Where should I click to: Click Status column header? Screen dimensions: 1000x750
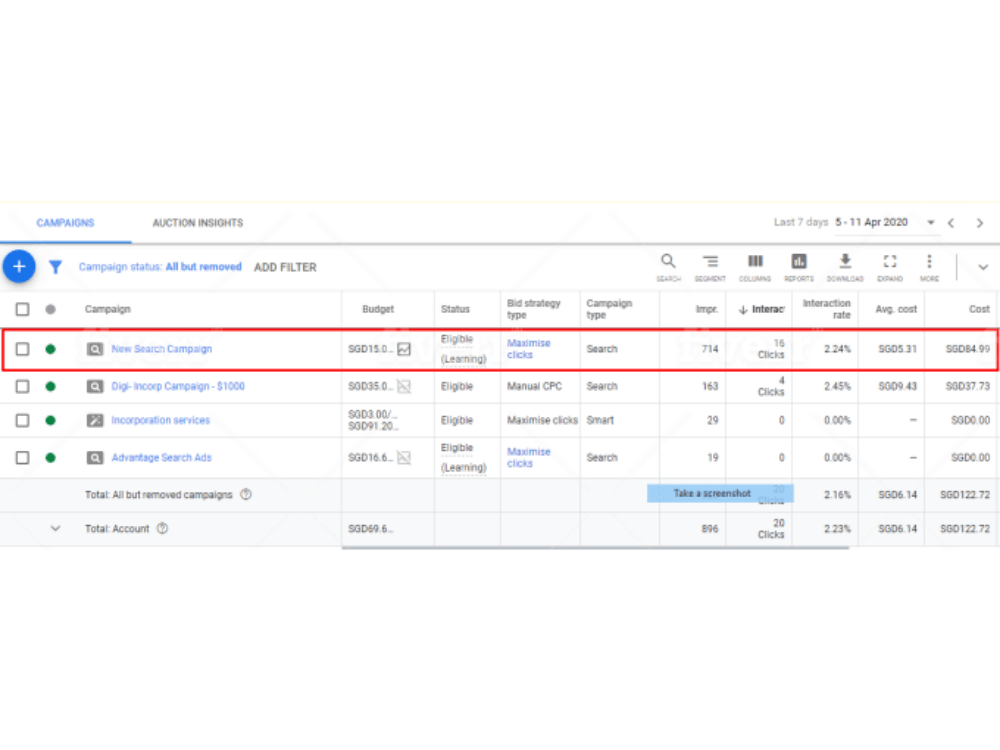455,309
